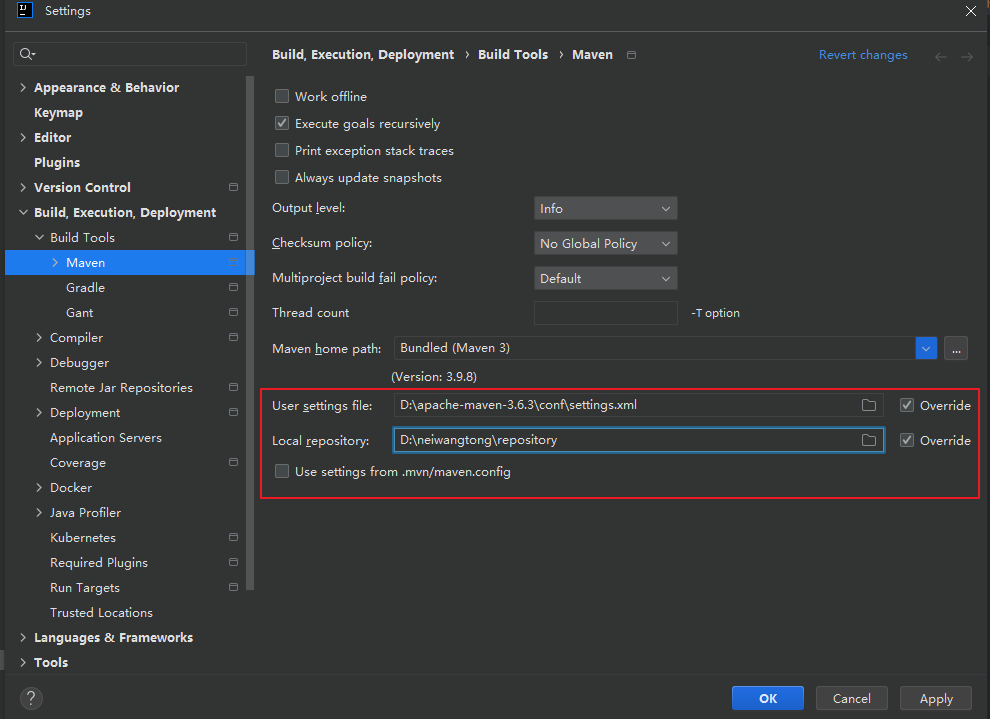
Task: Click the settings tree vertical scrollbar
Action: (250, 333)
